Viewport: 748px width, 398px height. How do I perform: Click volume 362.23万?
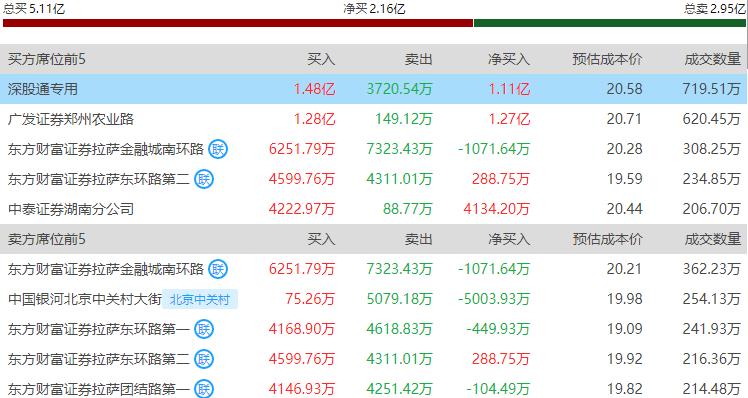[711, 269]
